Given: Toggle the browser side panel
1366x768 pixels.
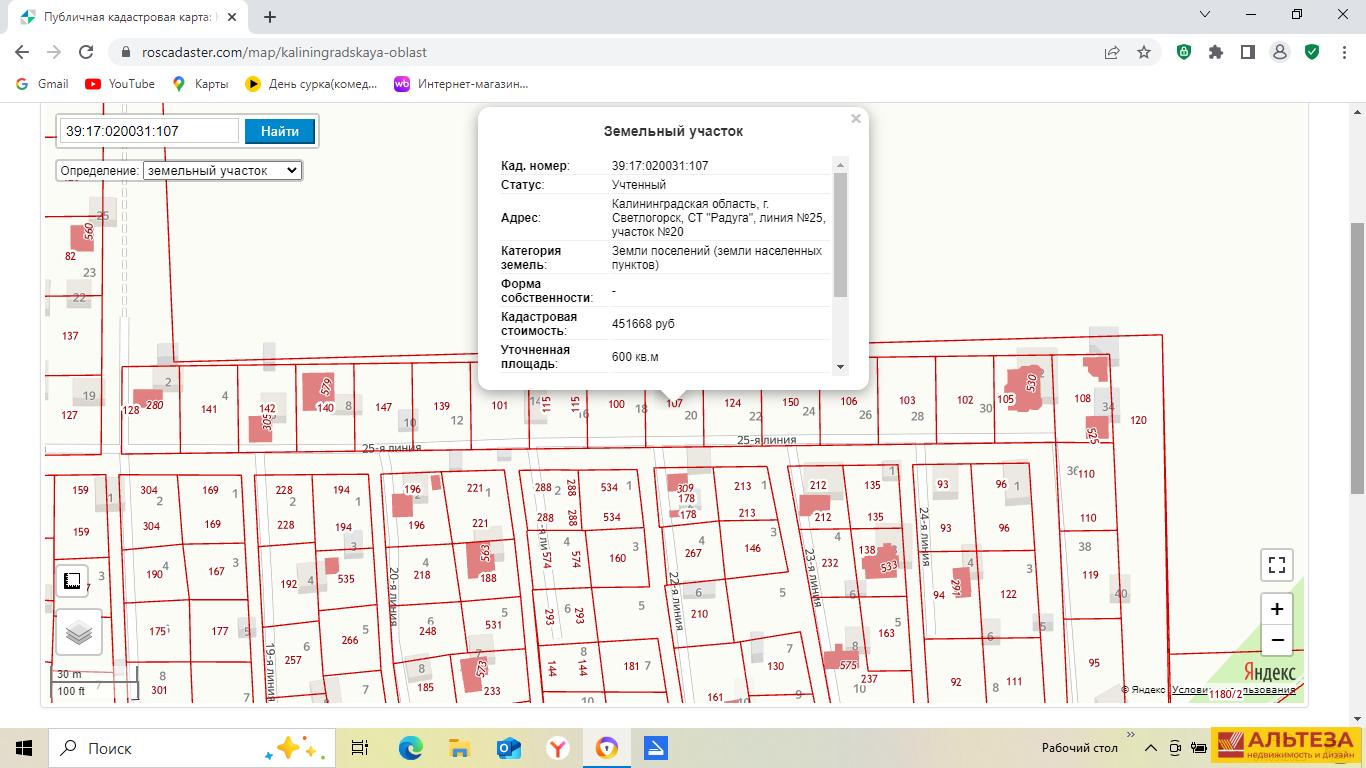Looking at the screenshot, I should pyautogui.click(x=1248, y=52).
